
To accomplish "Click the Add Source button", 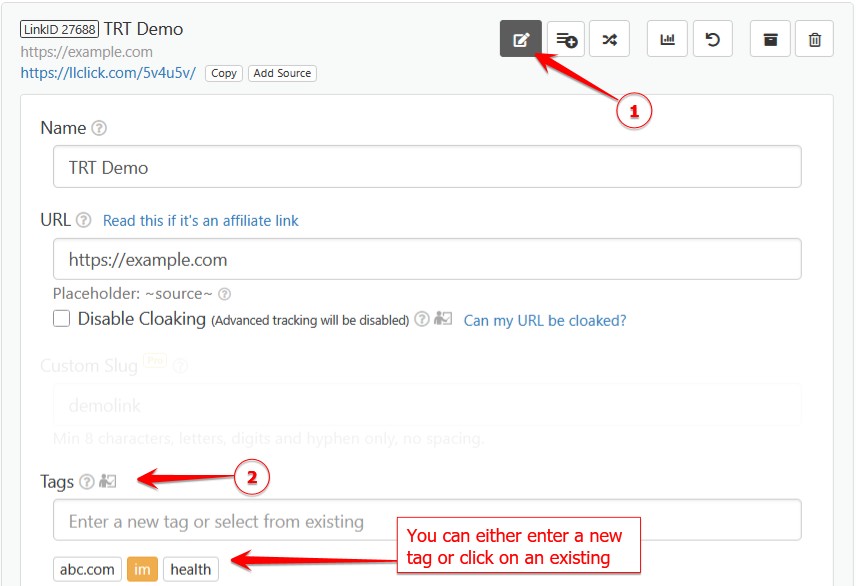I will click(283, 73).
